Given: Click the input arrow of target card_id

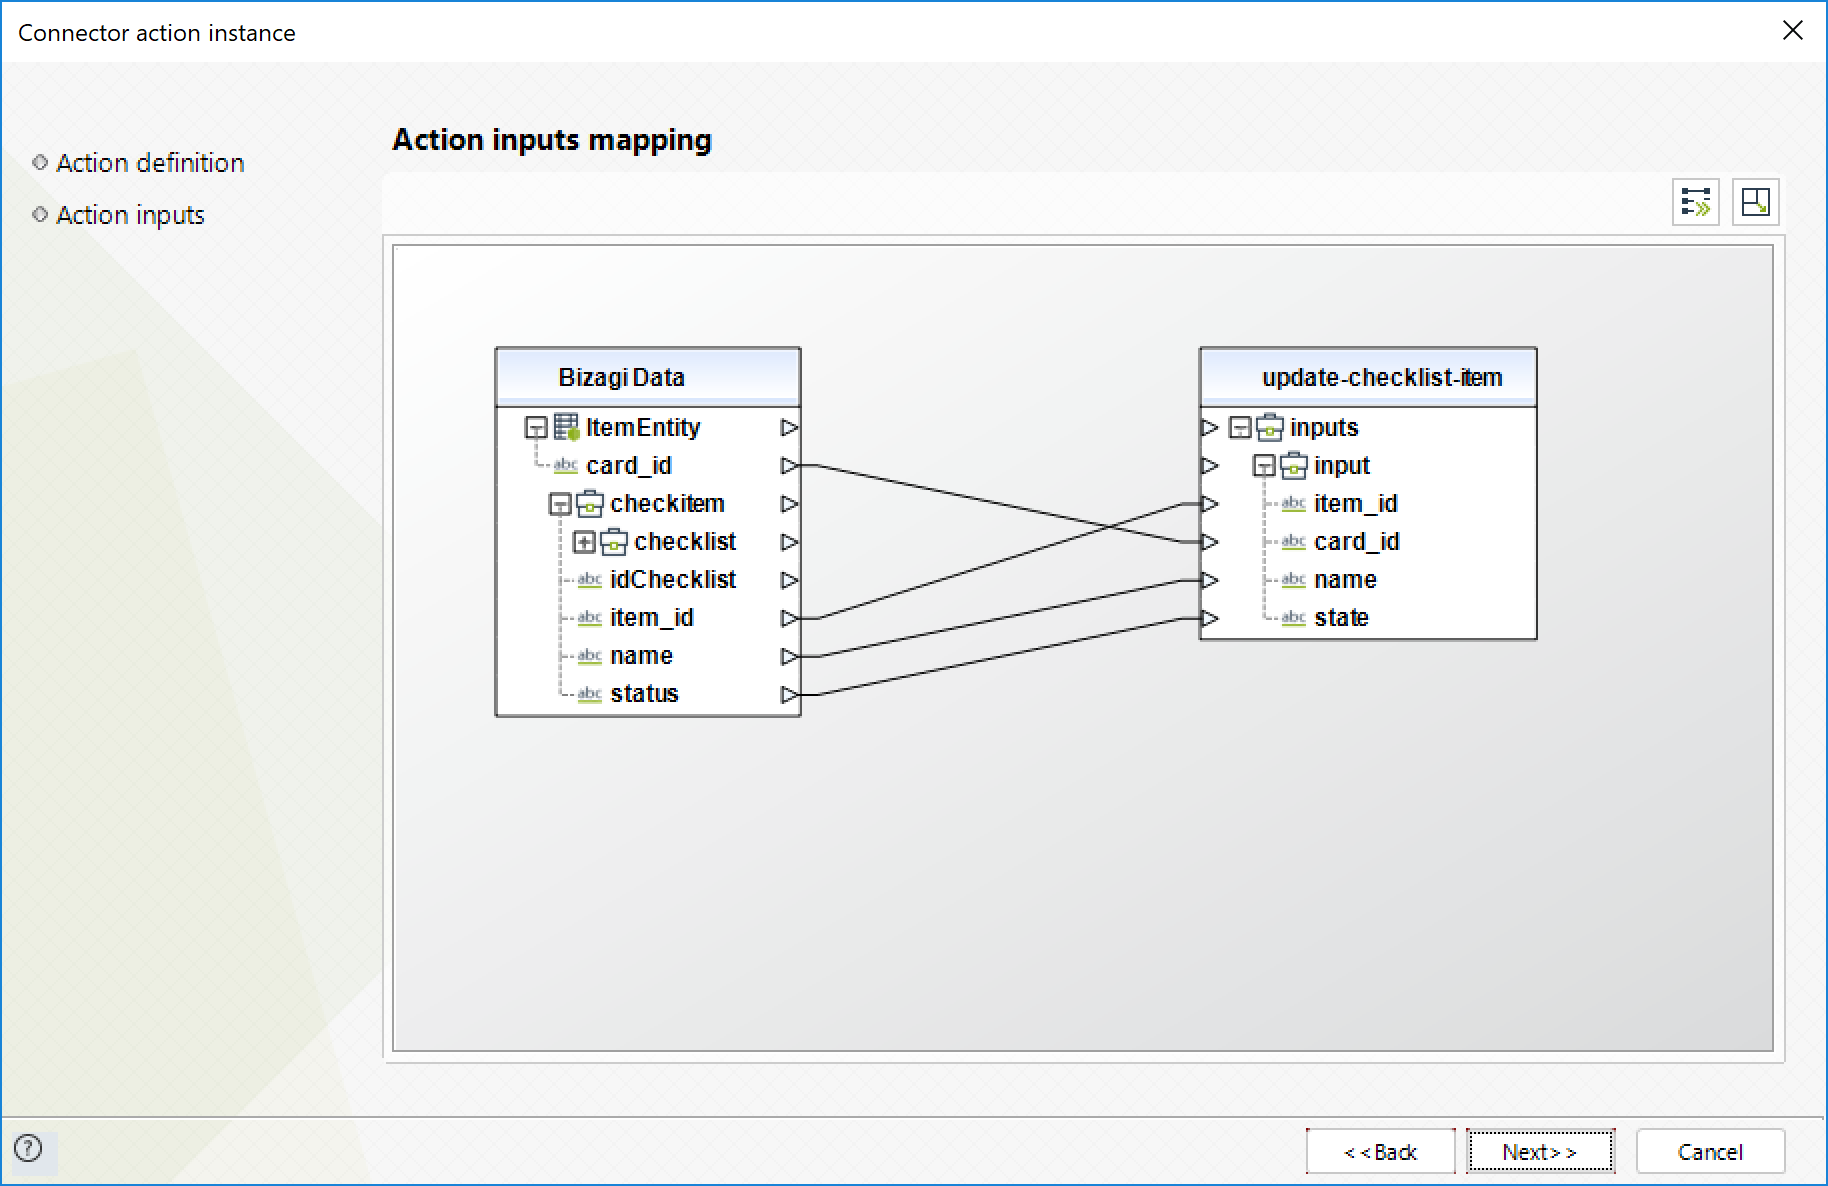Looking at the screenshot, I should pyautogui.click(x=1210, y=542).
